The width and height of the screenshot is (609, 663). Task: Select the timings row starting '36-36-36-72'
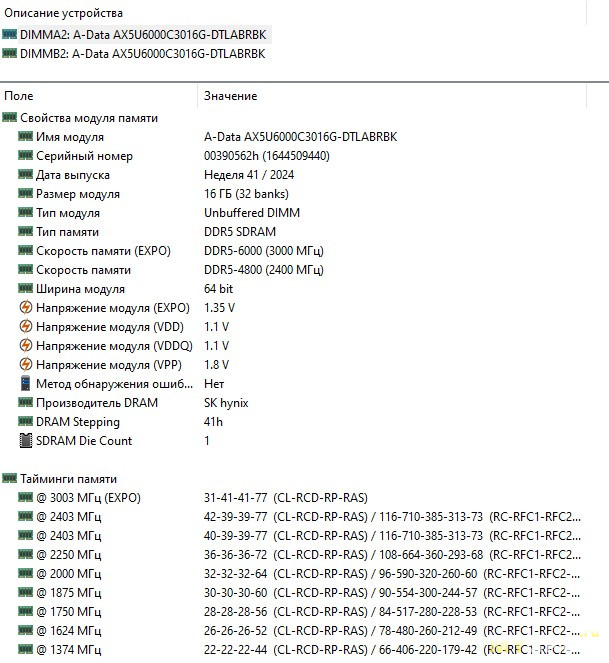392,555
